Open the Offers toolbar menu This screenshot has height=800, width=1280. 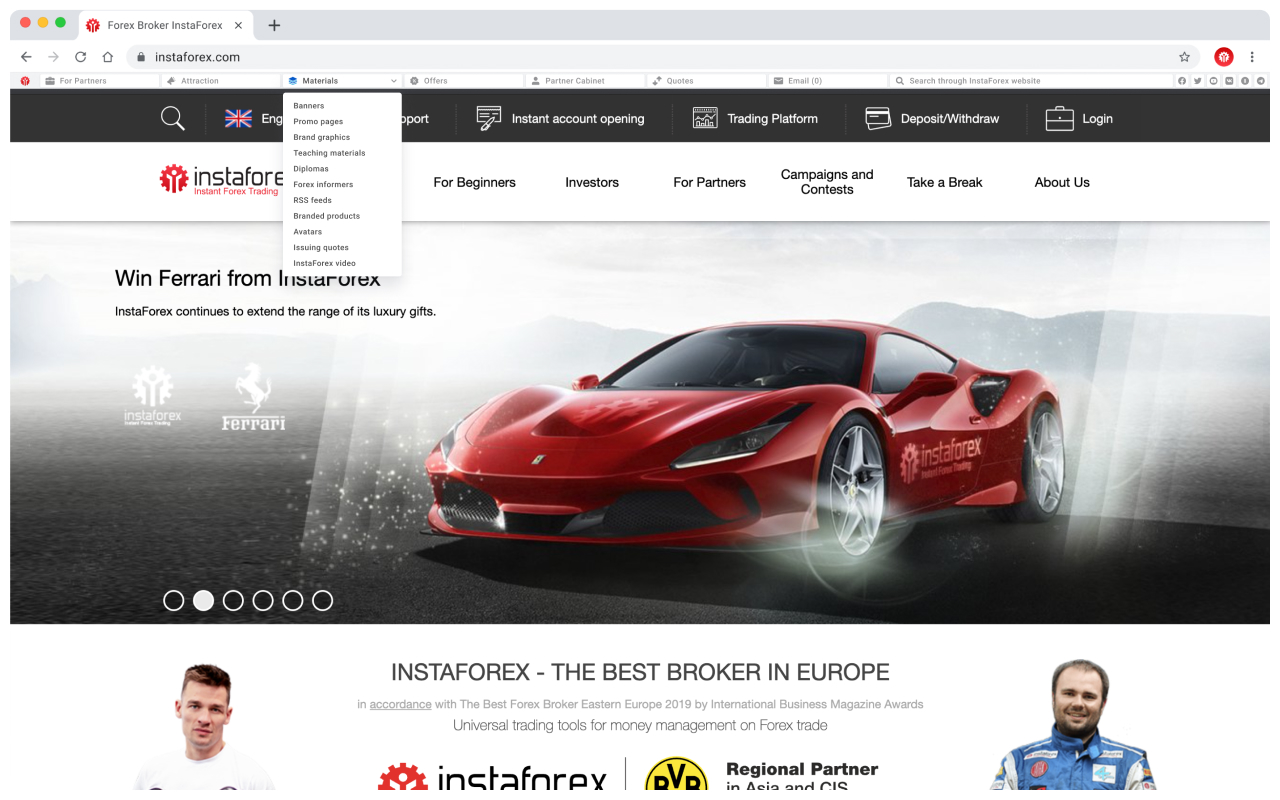(x=464, y=81)
